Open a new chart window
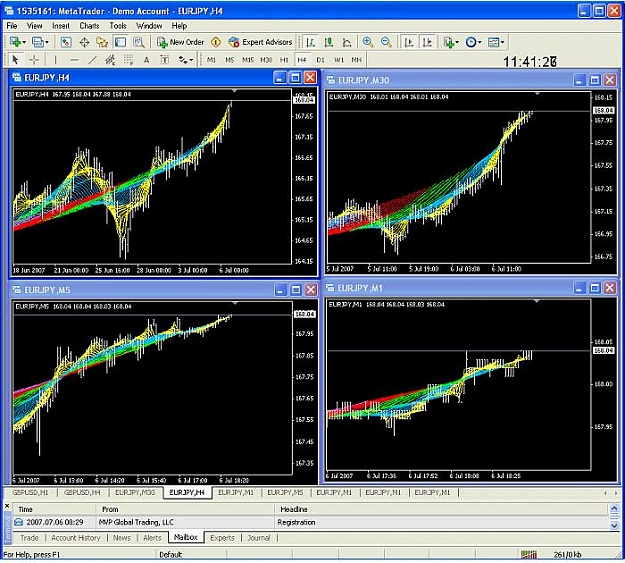This screenshot has height=563, width=625. 15,42
